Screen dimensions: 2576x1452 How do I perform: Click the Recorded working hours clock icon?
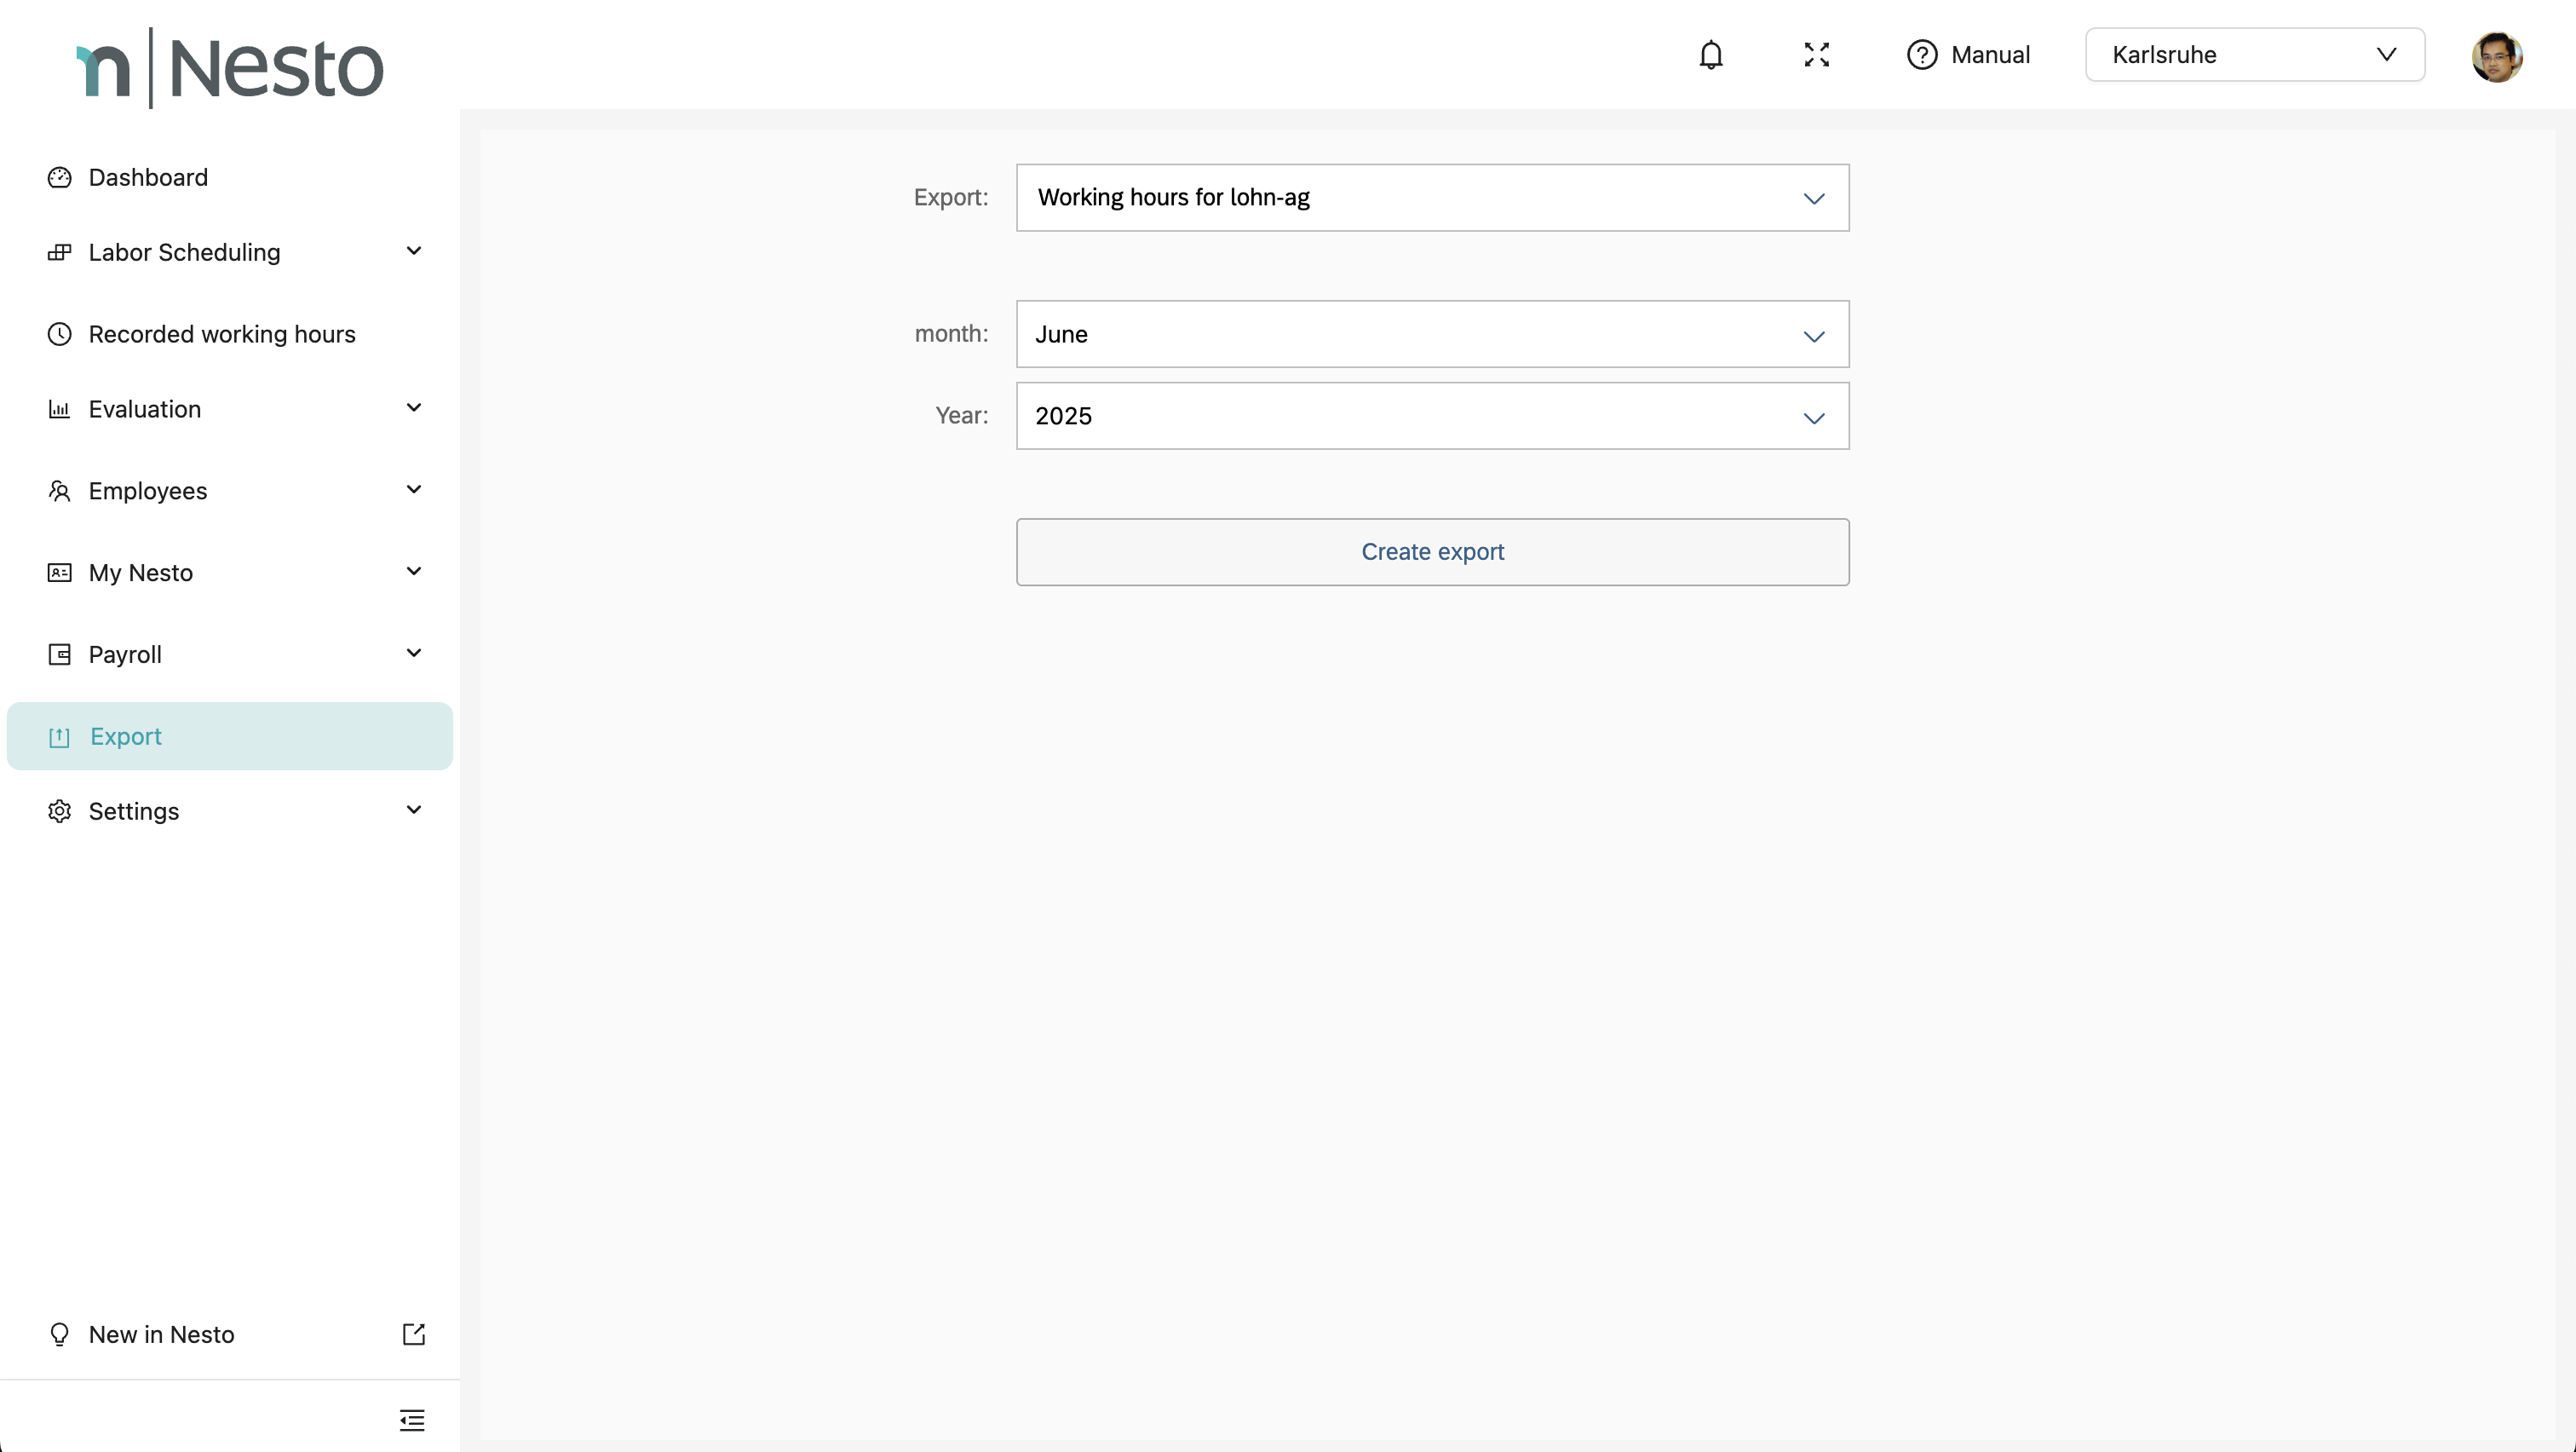[x=60, y=334]
